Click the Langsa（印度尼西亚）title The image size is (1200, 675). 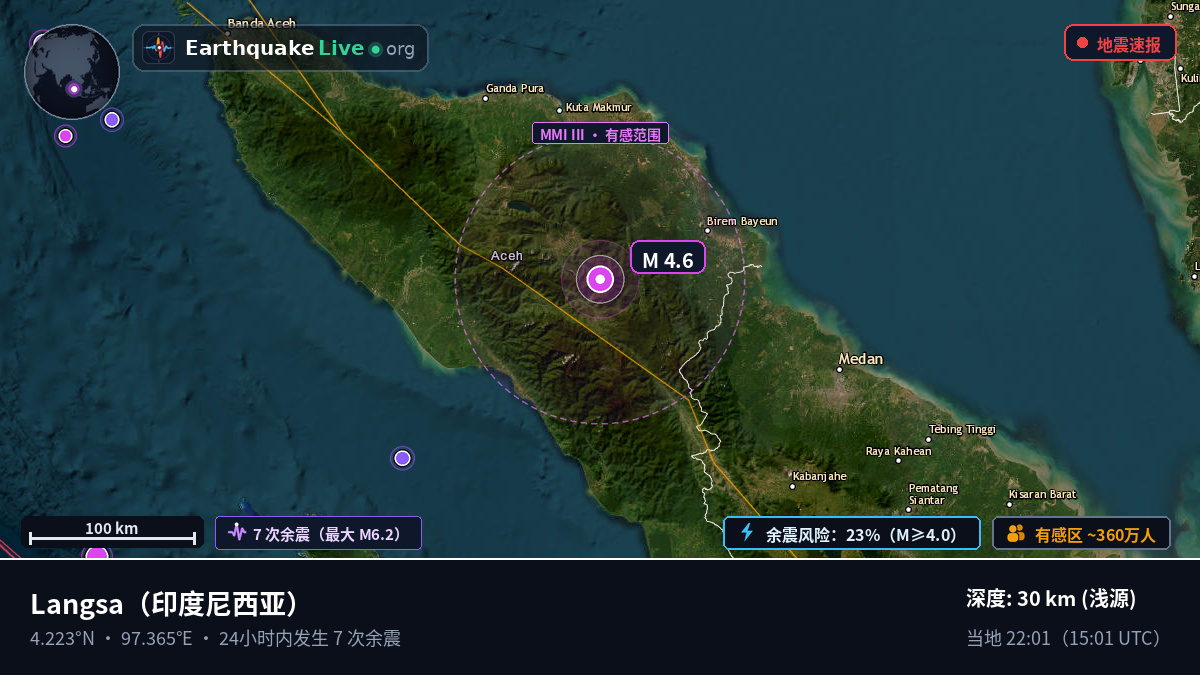(167, 604)
